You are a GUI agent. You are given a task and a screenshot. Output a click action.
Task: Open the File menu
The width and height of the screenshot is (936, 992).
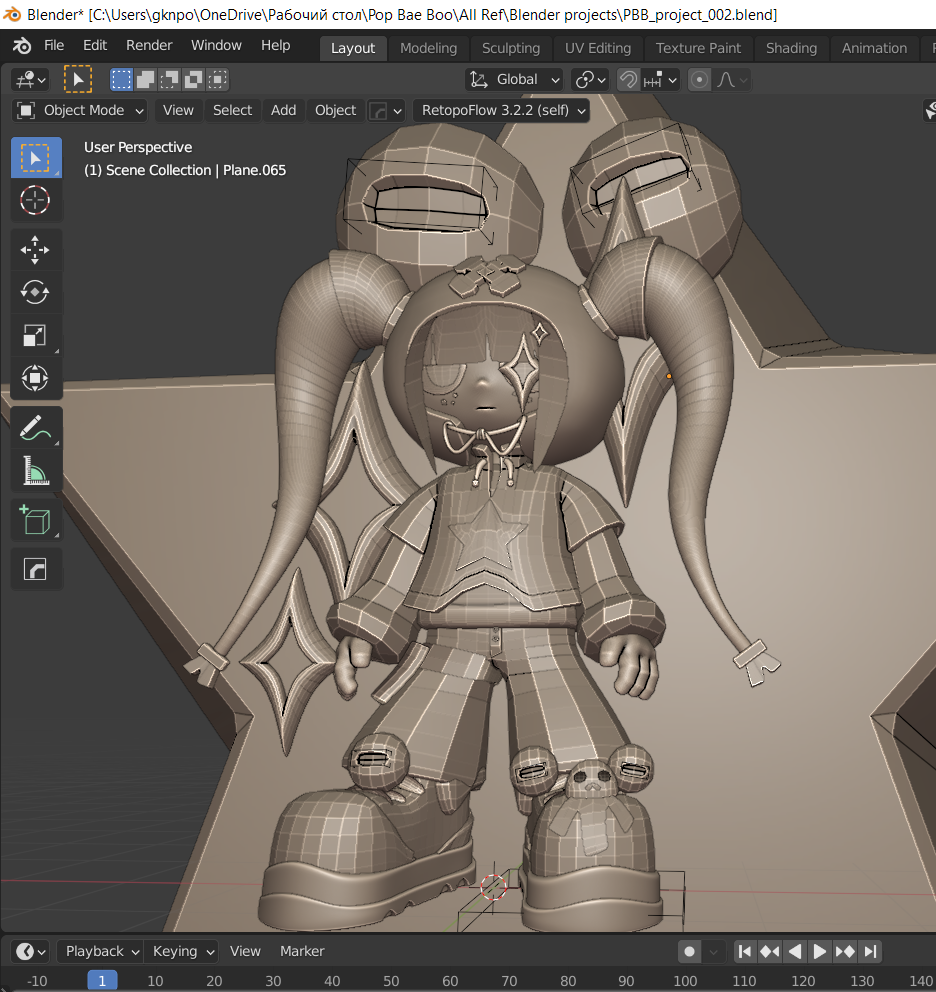(x=54, y=46)
